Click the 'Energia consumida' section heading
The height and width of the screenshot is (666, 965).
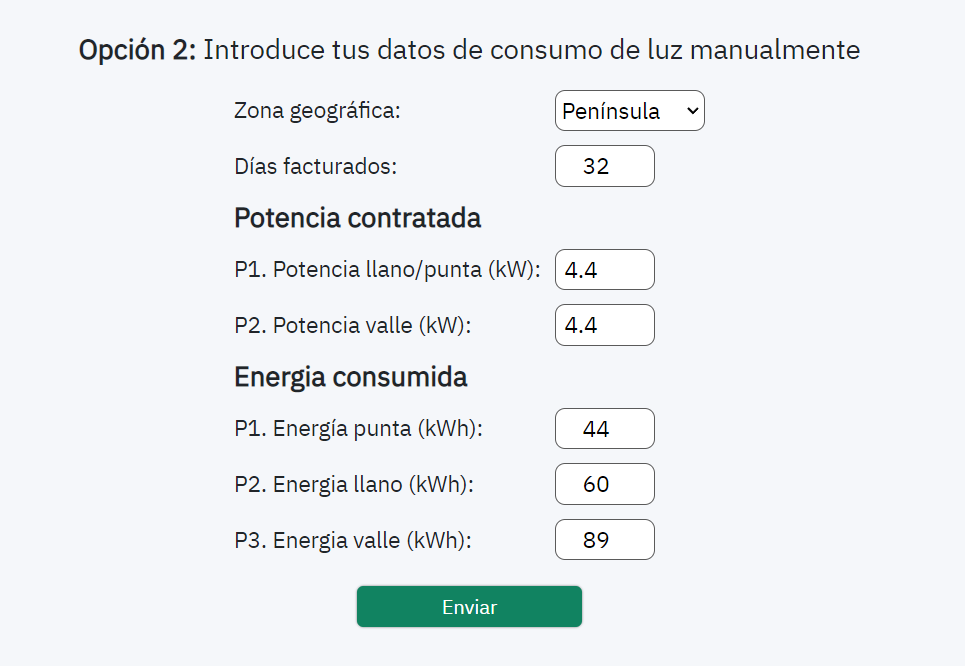[x=350, y=377]
